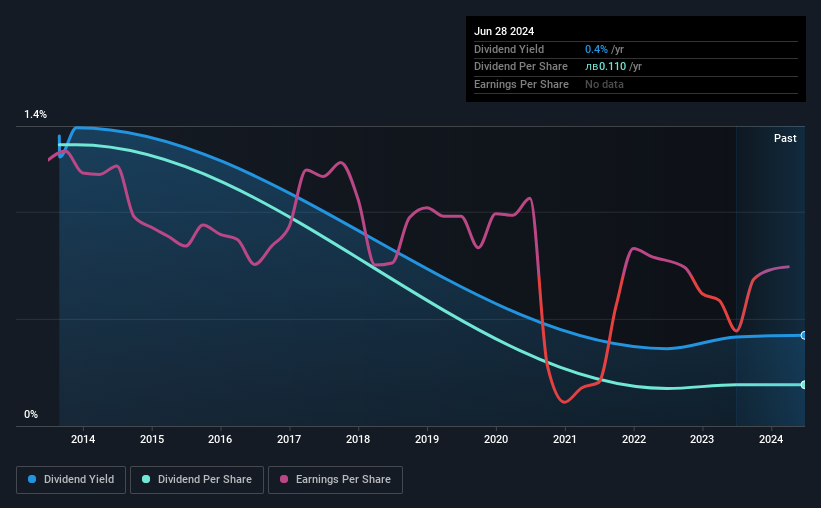The width and height of the screenshot is (821, 508).
Task: Click the 1.4% y-axis label
Action: click(x=35, y=114)
